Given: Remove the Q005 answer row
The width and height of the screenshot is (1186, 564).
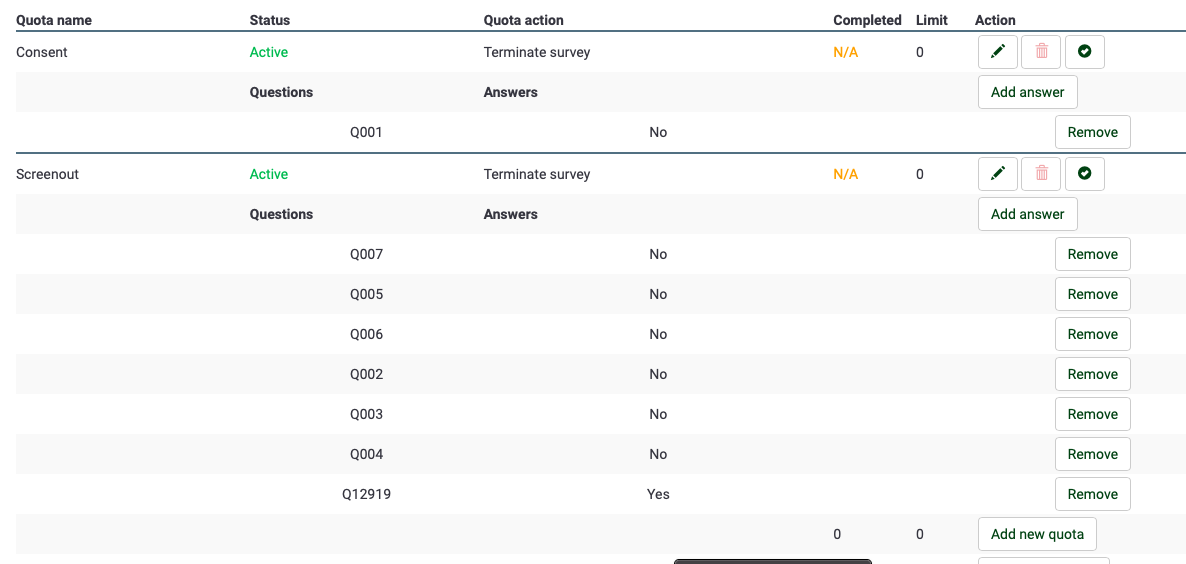Looking at the screenshot, I should point(1092,294).
